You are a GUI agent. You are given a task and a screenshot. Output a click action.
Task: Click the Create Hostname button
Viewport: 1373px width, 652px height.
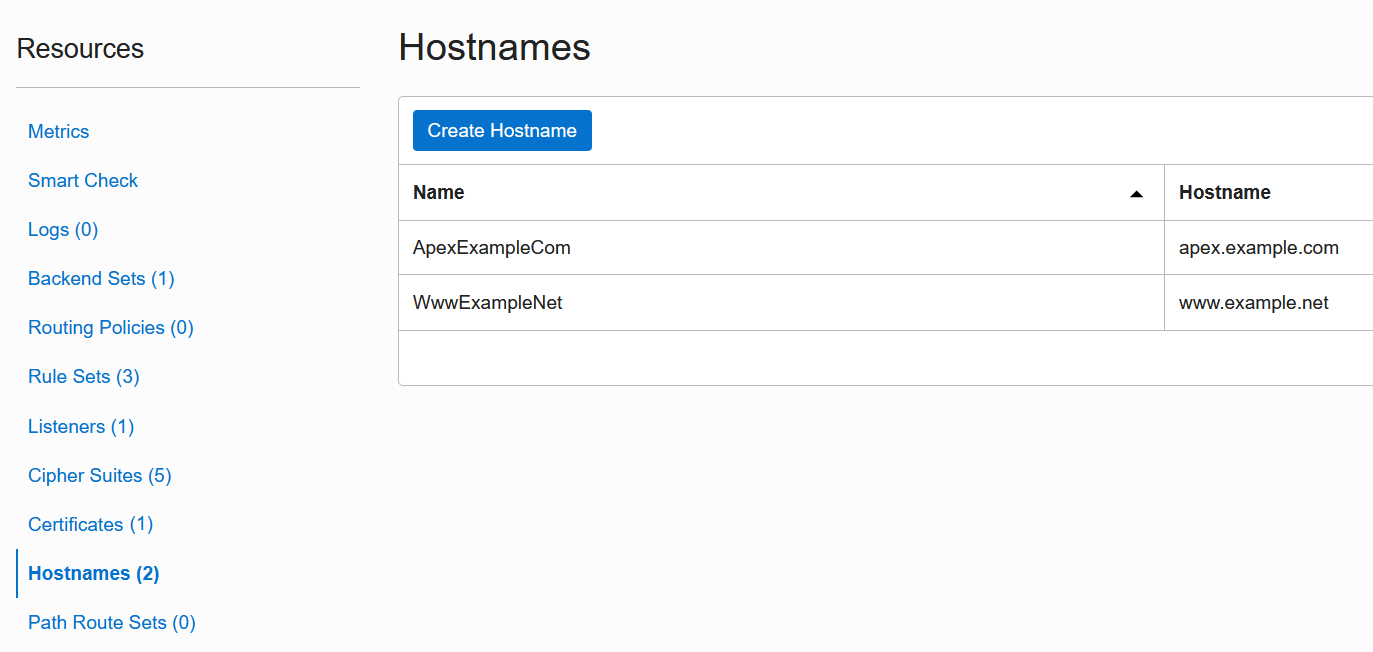click(502, 131)
